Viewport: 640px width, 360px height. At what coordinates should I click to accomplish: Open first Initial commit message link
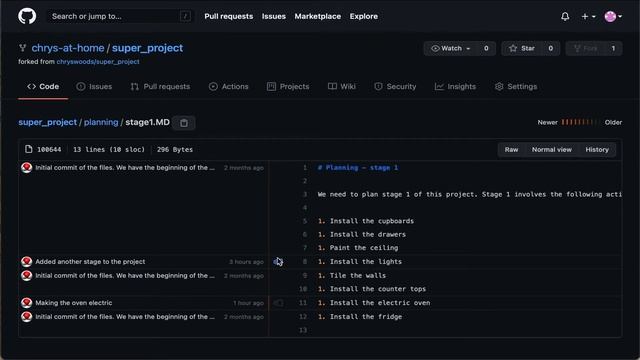point(125,167)
